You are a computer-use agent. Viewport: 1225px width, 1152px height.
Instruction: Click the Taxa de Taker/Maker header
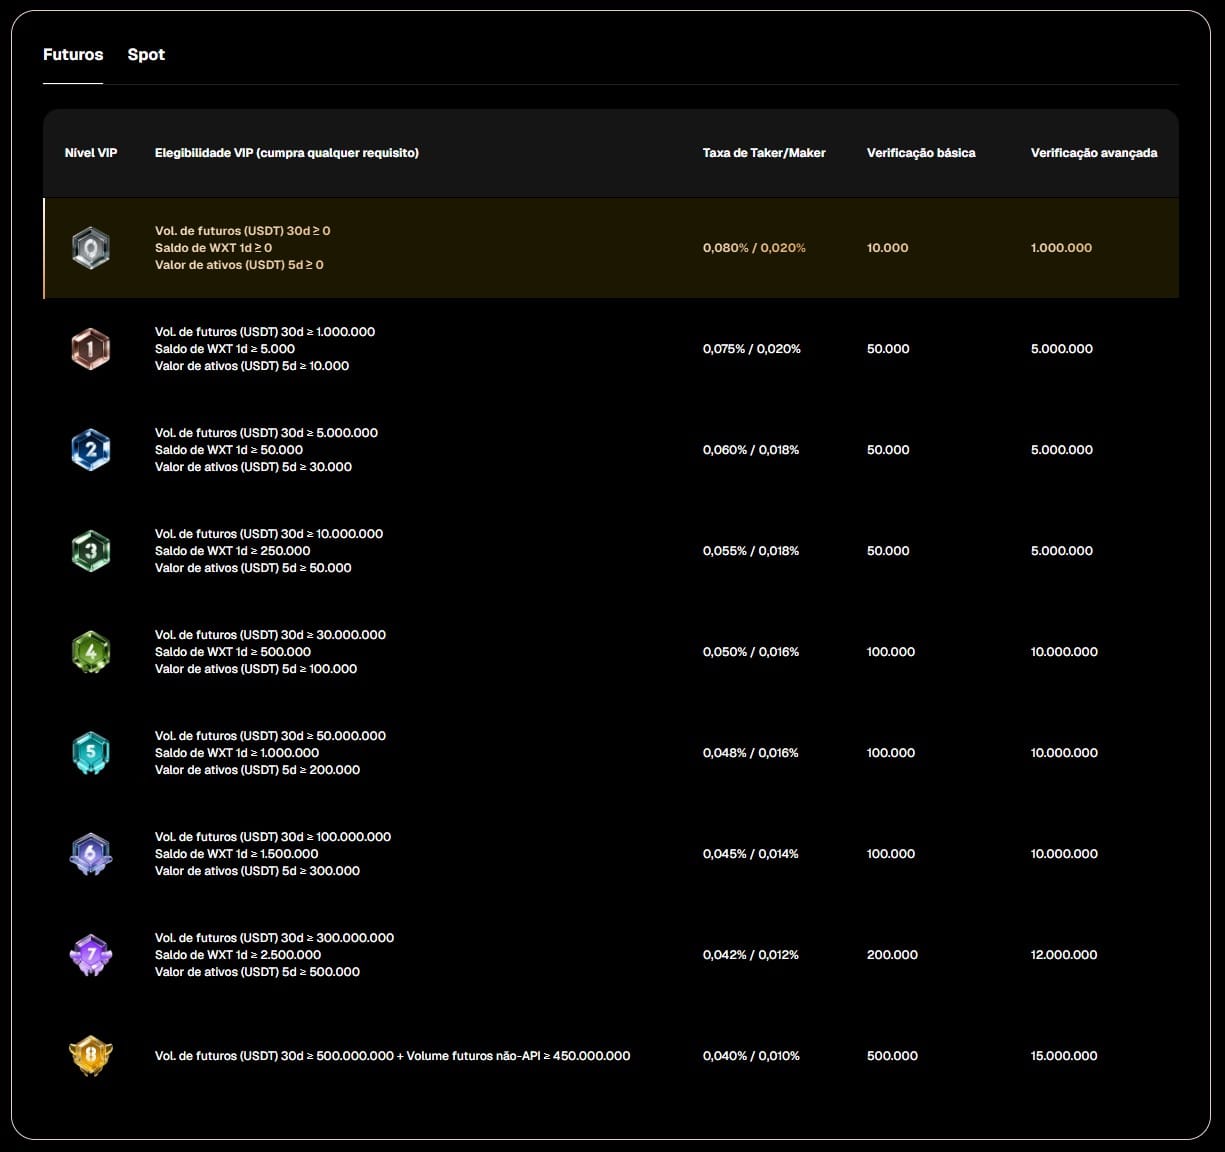764,153
